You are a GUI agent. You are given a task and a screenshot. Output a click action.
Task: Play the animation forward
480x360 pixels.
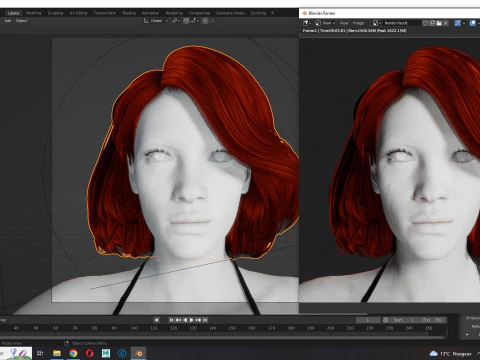coord(192,320)
